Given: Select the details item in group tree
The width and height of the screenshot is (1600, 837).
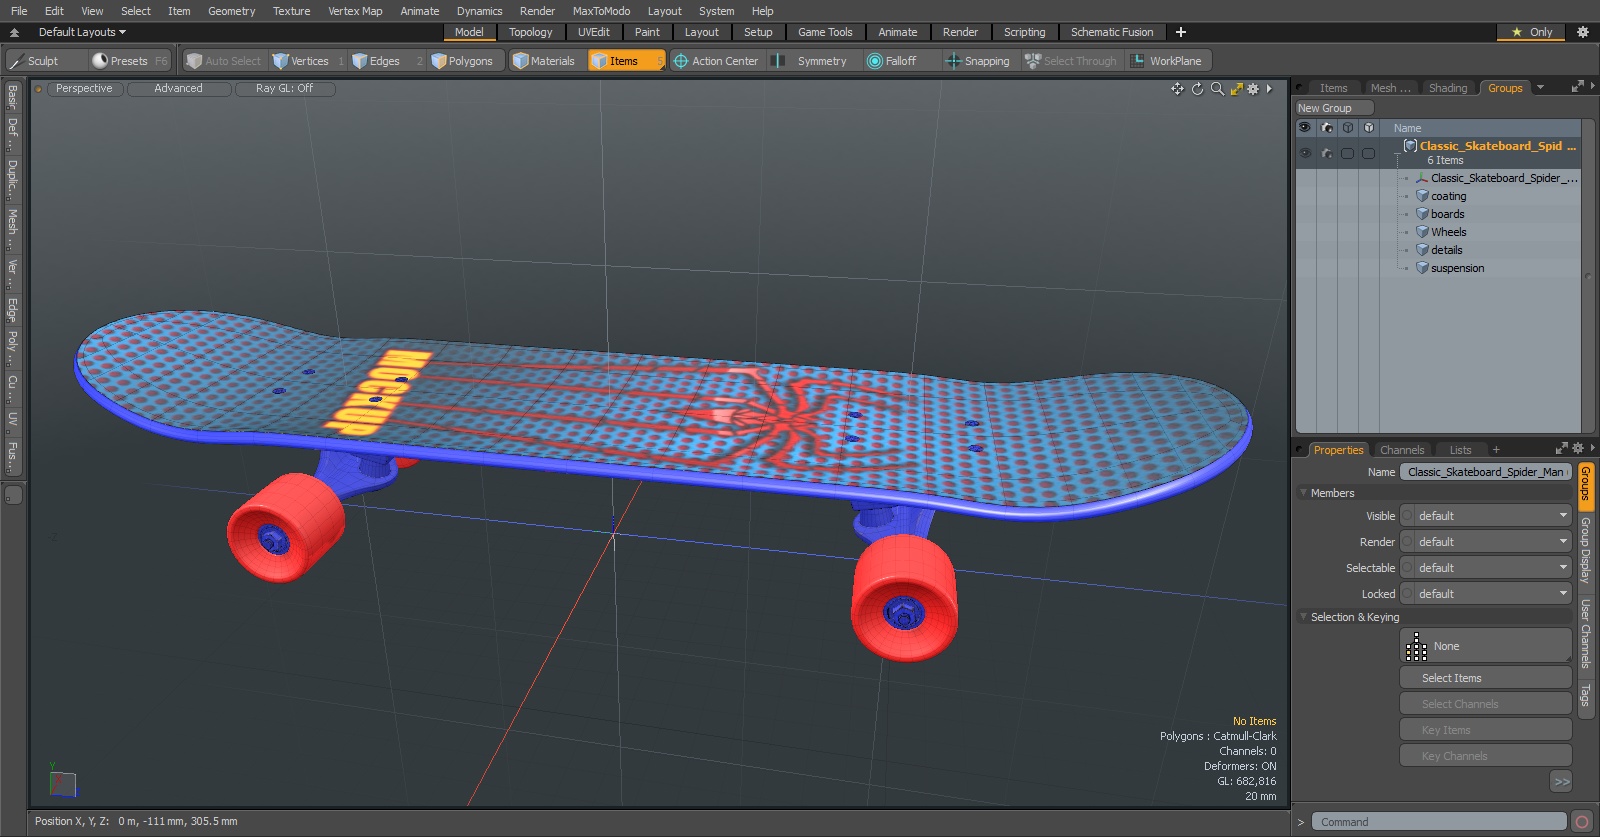Looking at the screenshot, I should pos(1446,250).
